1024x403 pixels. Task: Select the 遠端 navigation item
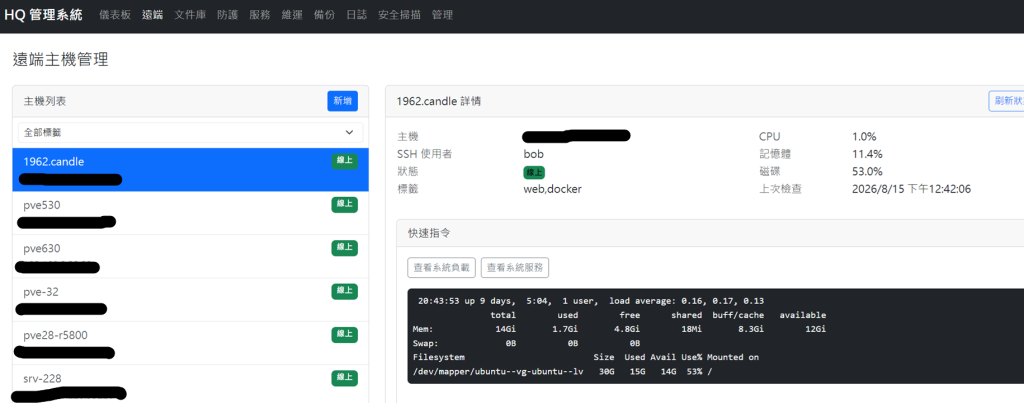coord(153,15)
